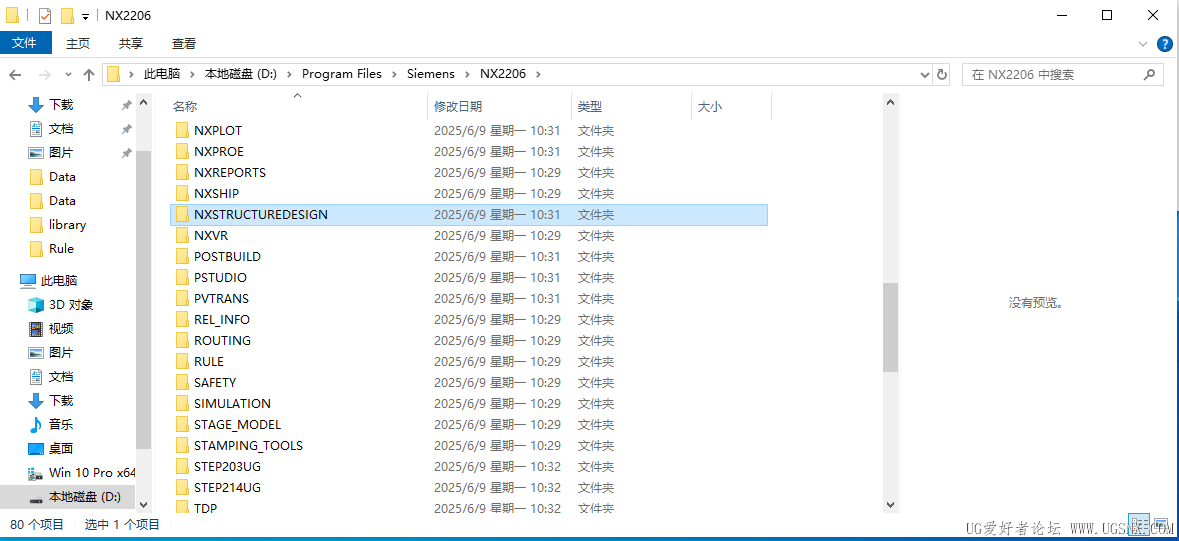This screenshot has width=1179, height=541.
Task: Click the NXREPORTS folder icon
Action: 181,172
